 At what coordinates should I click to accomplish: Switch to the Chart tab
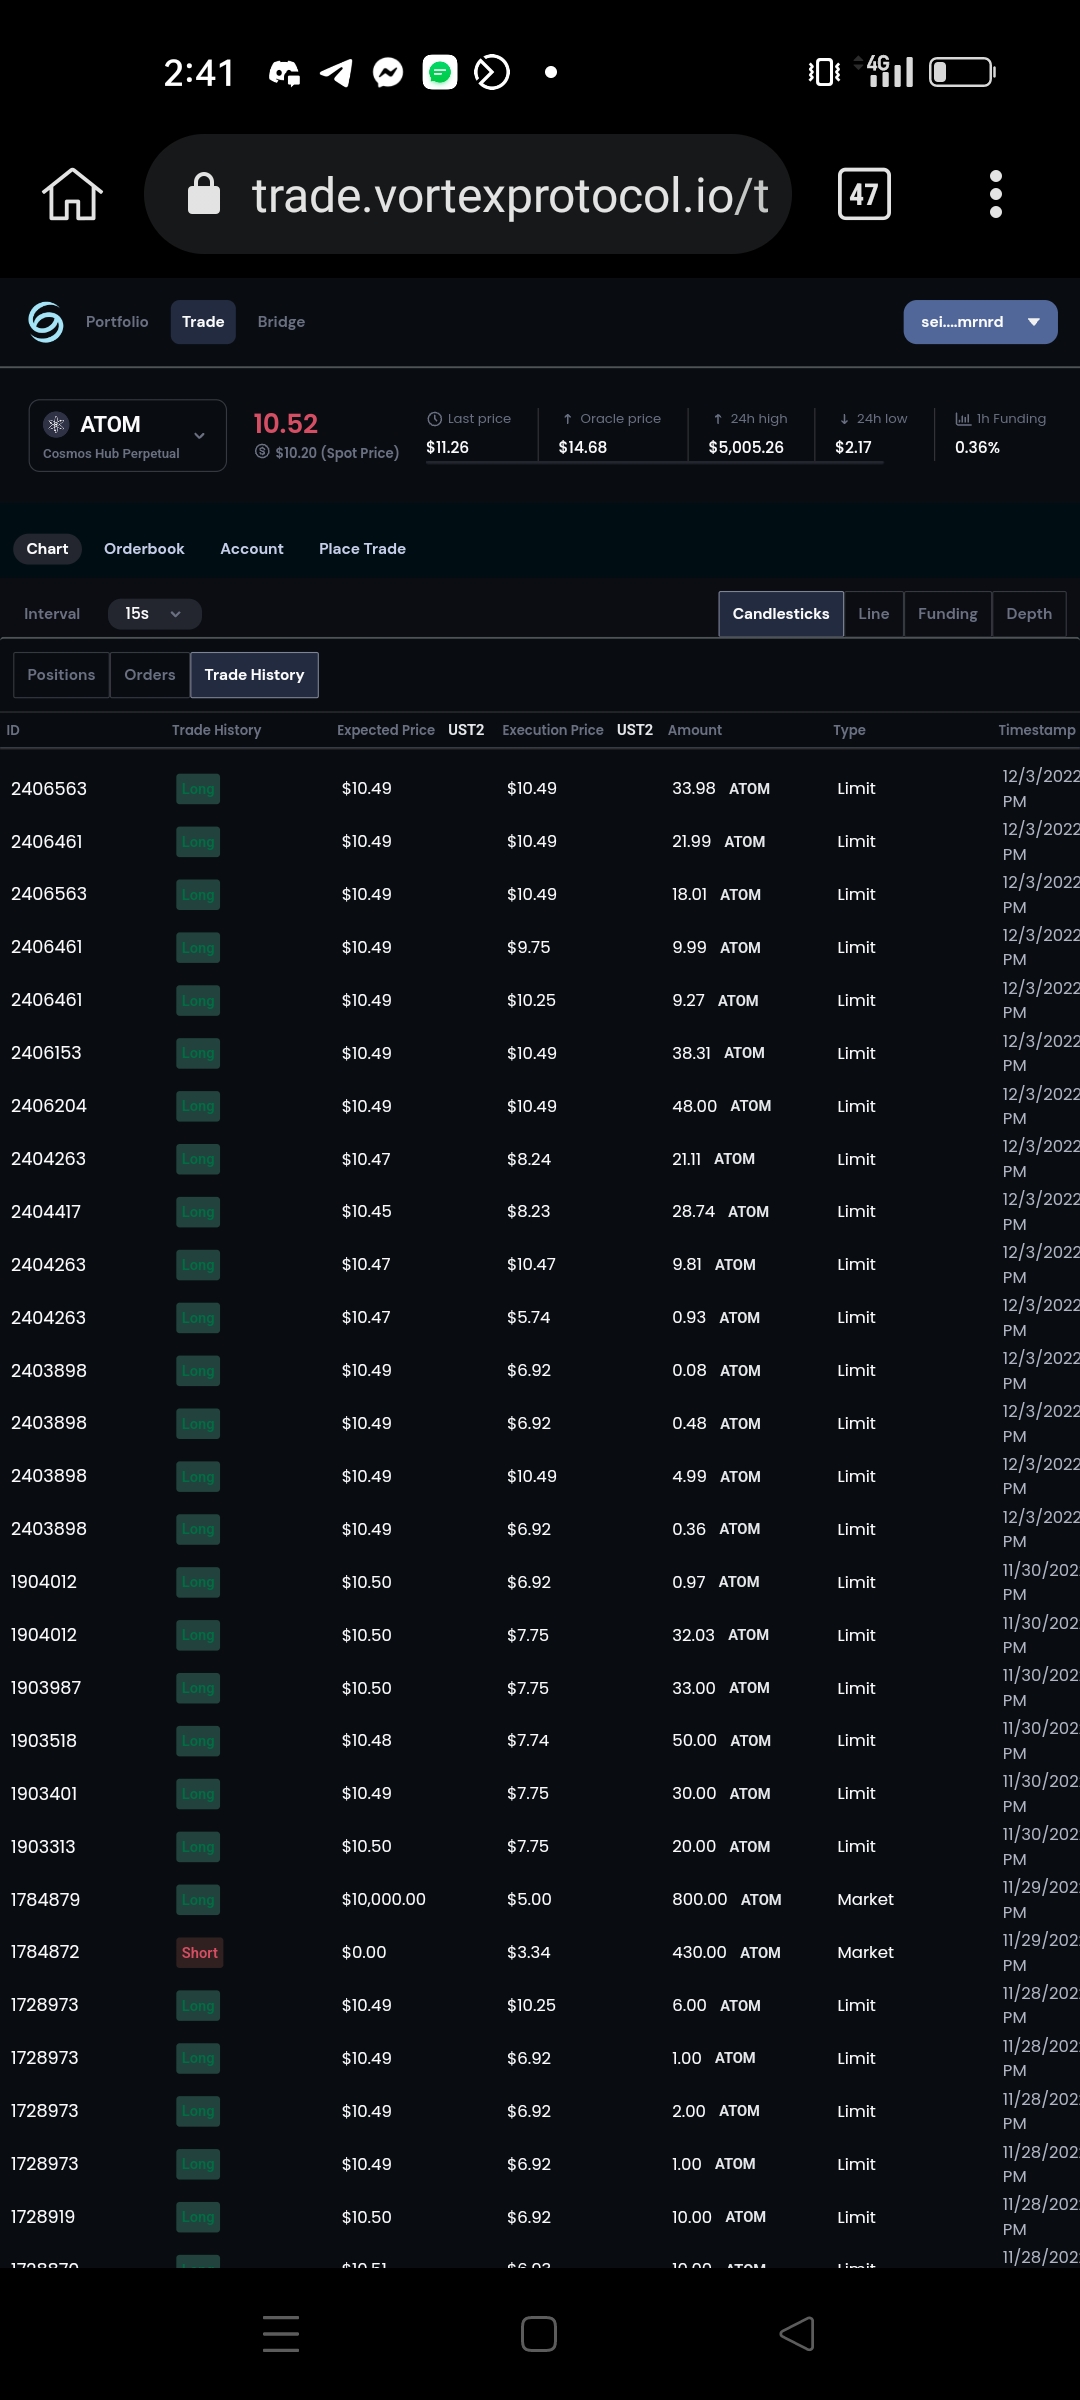pyautogui.click(x=47, y=549)
